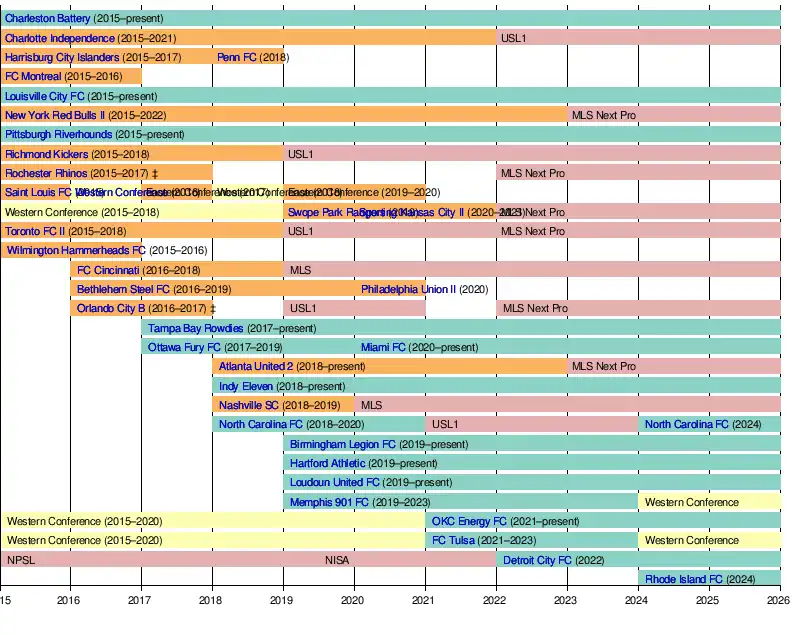
Task: Select the FC Montreal link
Action: tap(33, 76)
